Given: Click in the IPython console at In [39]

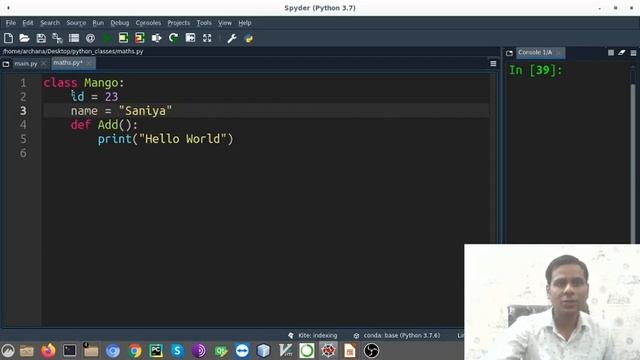Looking at the screenshot, I should click(x=535, y=70).
